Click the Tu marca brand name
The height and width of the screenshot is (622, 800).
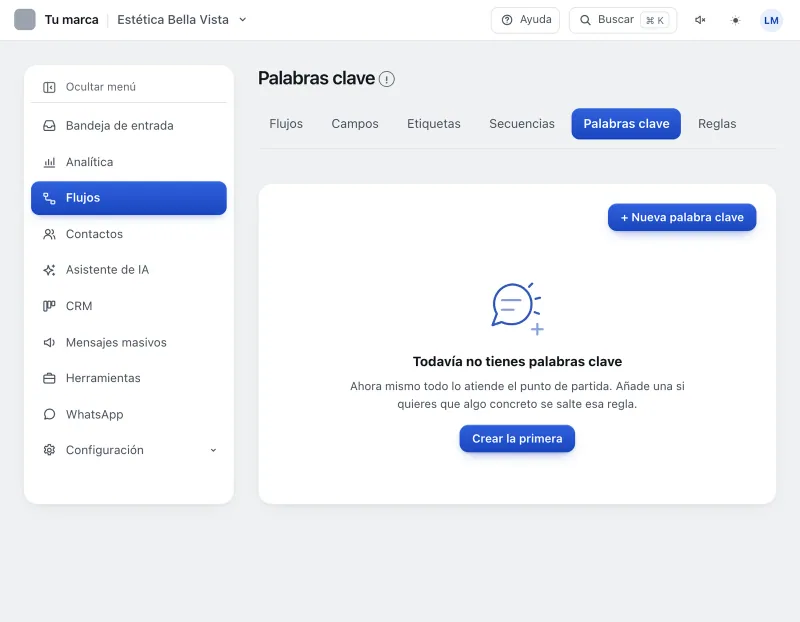[71, 20]
